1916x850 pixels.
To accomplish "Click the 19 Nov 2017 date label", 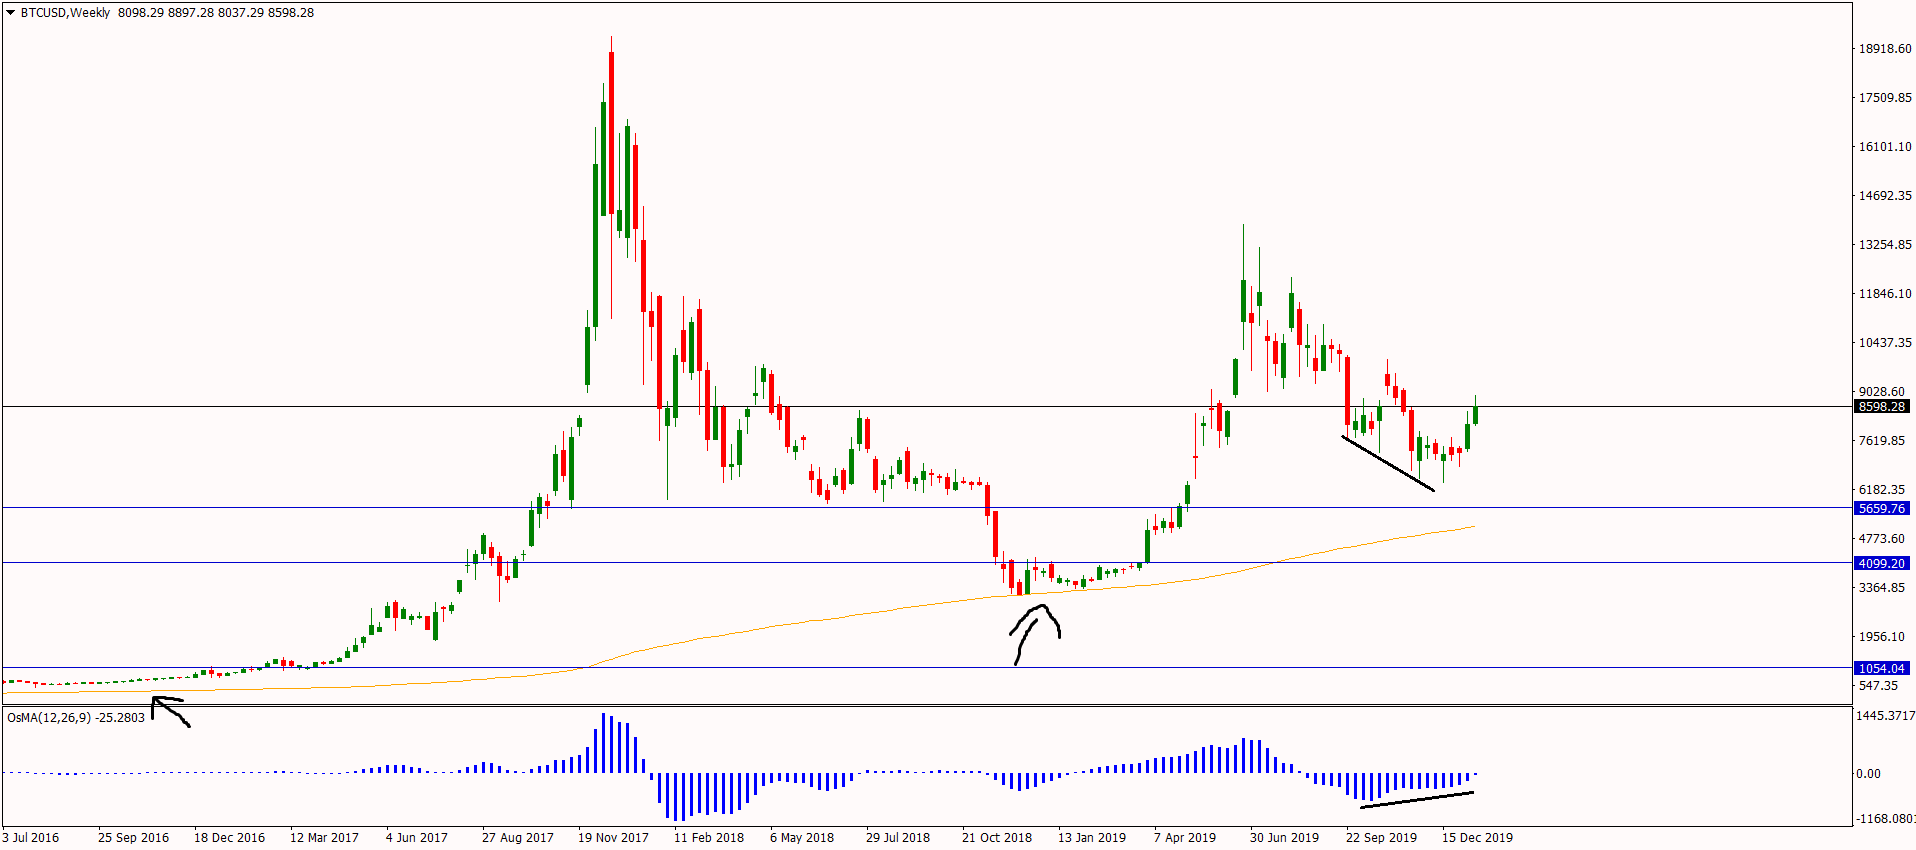I will (x=613, y=837).
